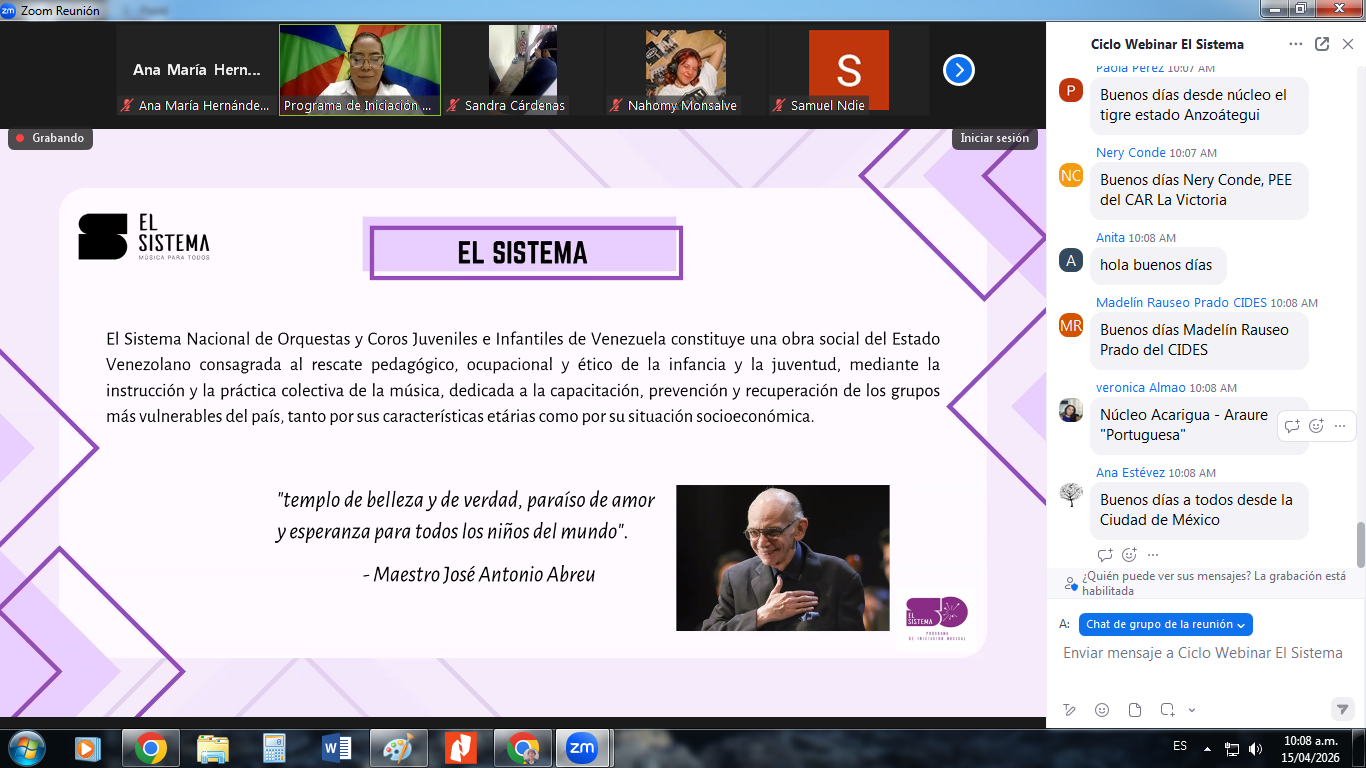1366x769 pixels.
Task: Add reaction to veronica Almao's message
Action: click(1316, 426)
